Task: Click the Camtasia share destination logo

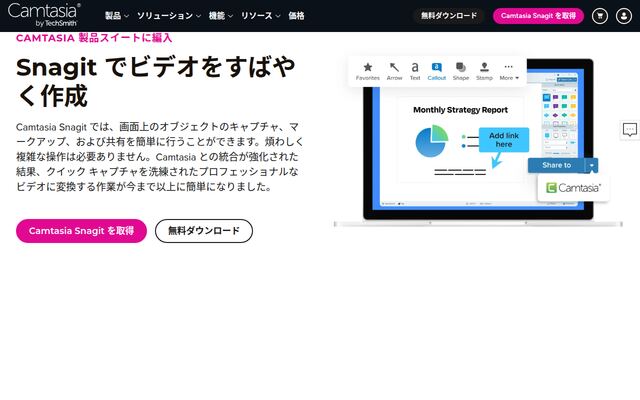Action: (x=573, y=188)
